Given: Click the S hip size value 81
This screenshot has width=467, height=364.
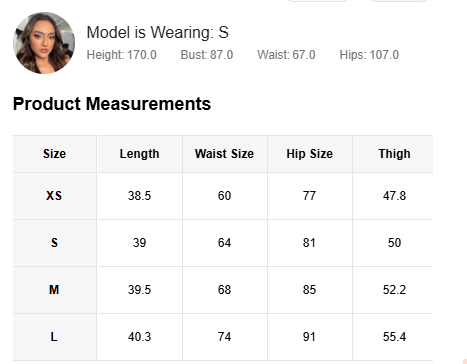Looking at the screenshot, I should [x=309, y=243].
